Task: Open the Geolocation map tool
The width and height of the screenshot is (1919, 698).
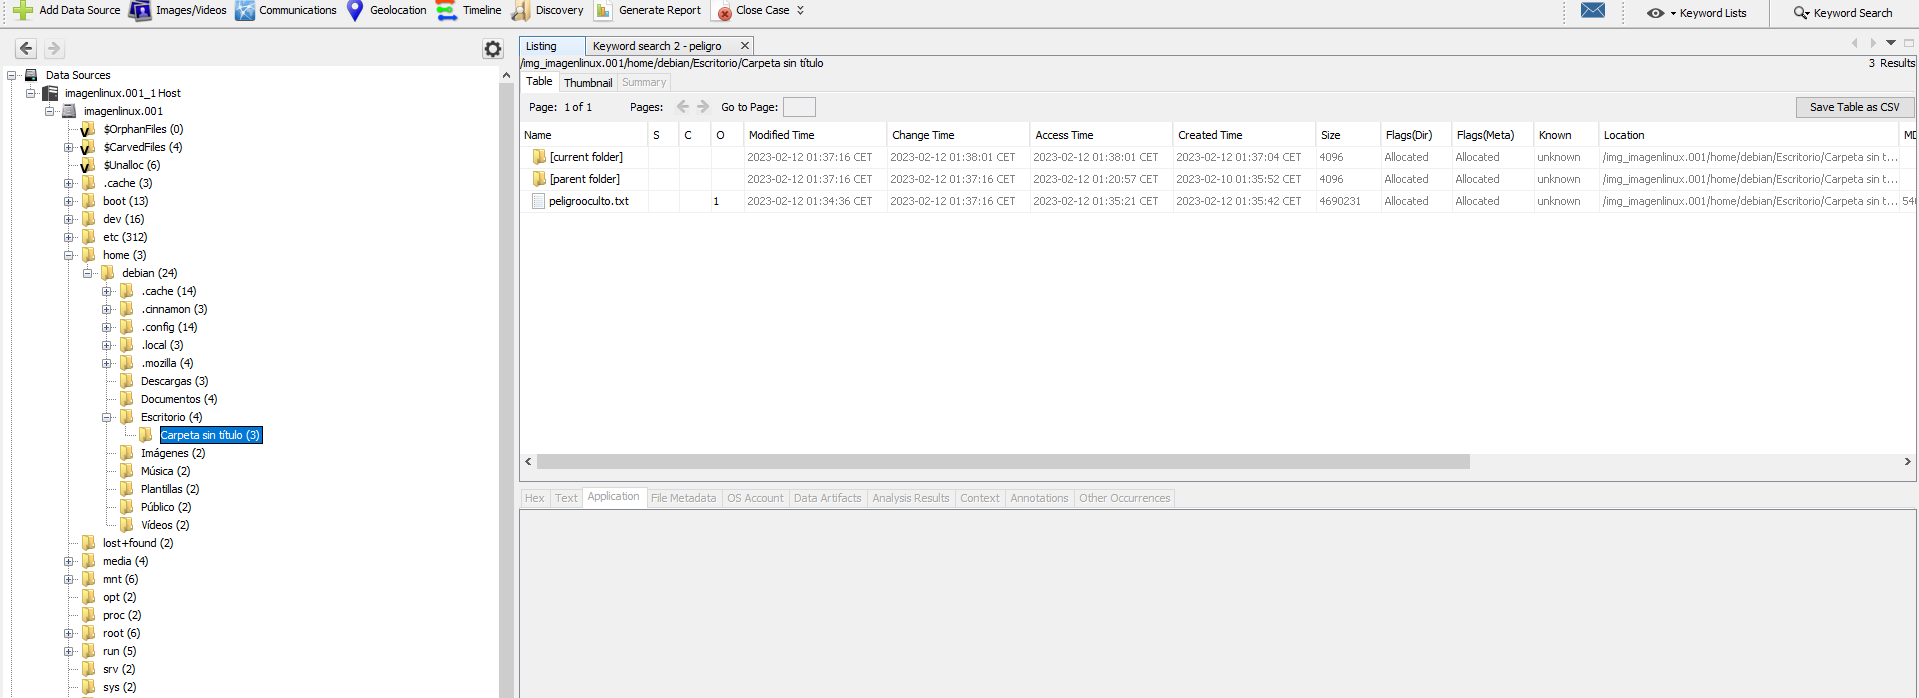Action: point(355,11)
